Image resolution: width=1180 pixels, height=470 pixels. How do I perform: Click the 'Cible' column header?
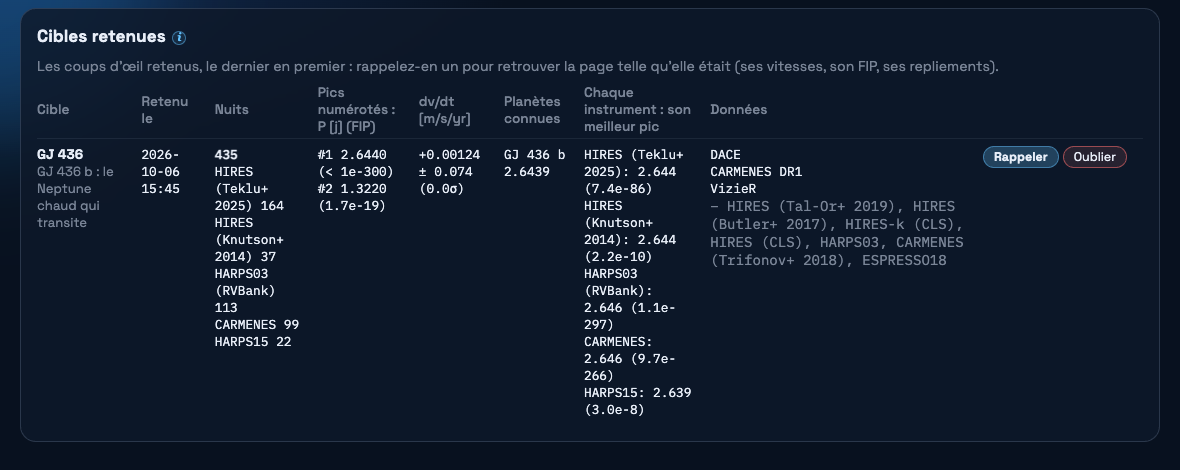point(53,110)
